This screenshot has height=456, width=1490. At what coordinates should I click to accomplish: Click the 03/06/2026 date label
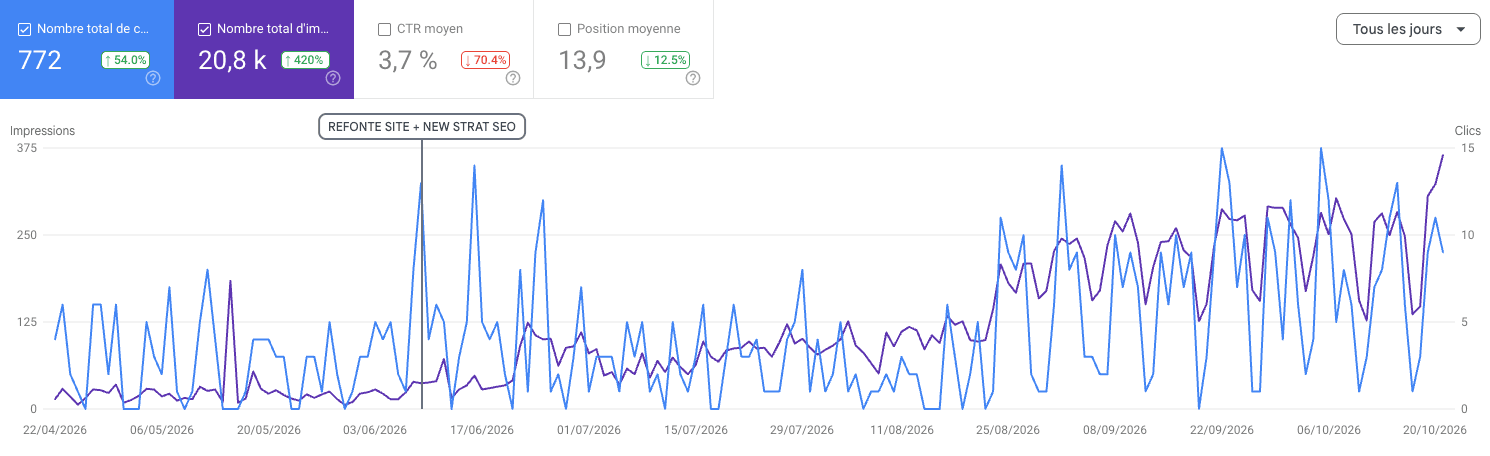pos(375,430)
